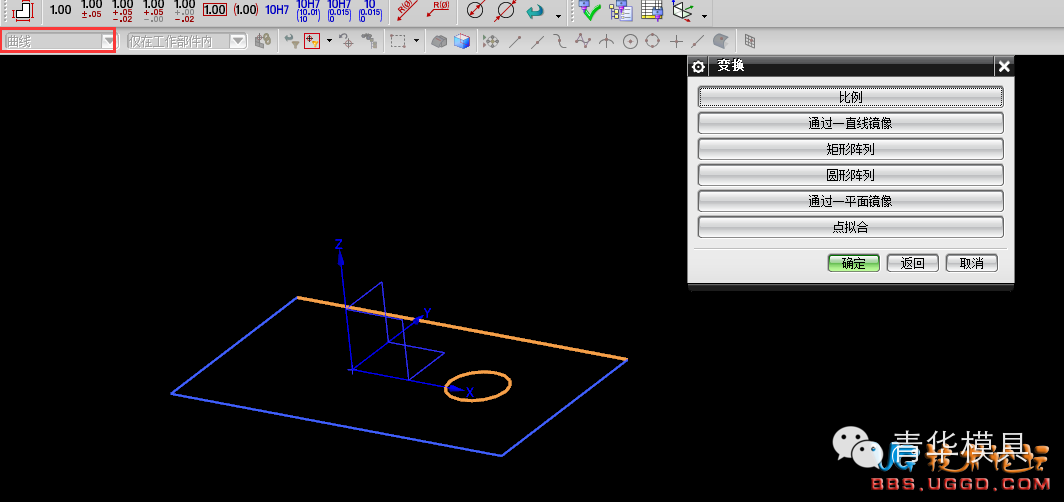Click the blue translucent cube icon
The image size is (1064, 502).
pyautogui.click(x=461, y=41)
